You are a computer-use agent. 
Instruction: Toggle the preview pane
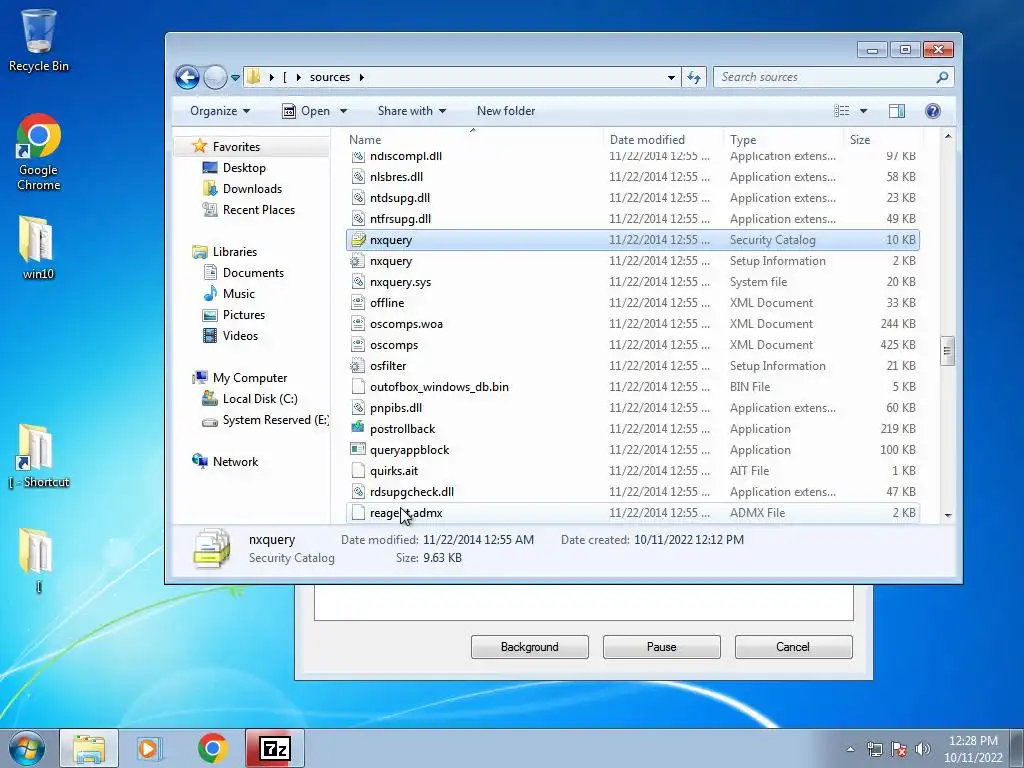click(897, 111)
